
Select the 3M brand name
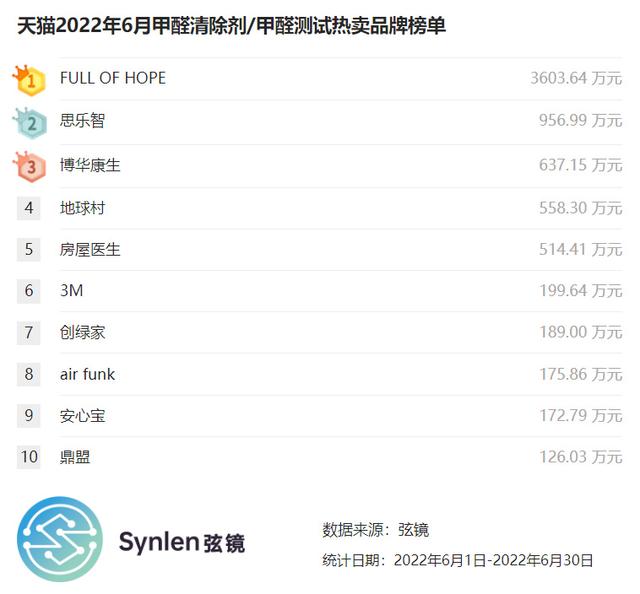[71, 291]
